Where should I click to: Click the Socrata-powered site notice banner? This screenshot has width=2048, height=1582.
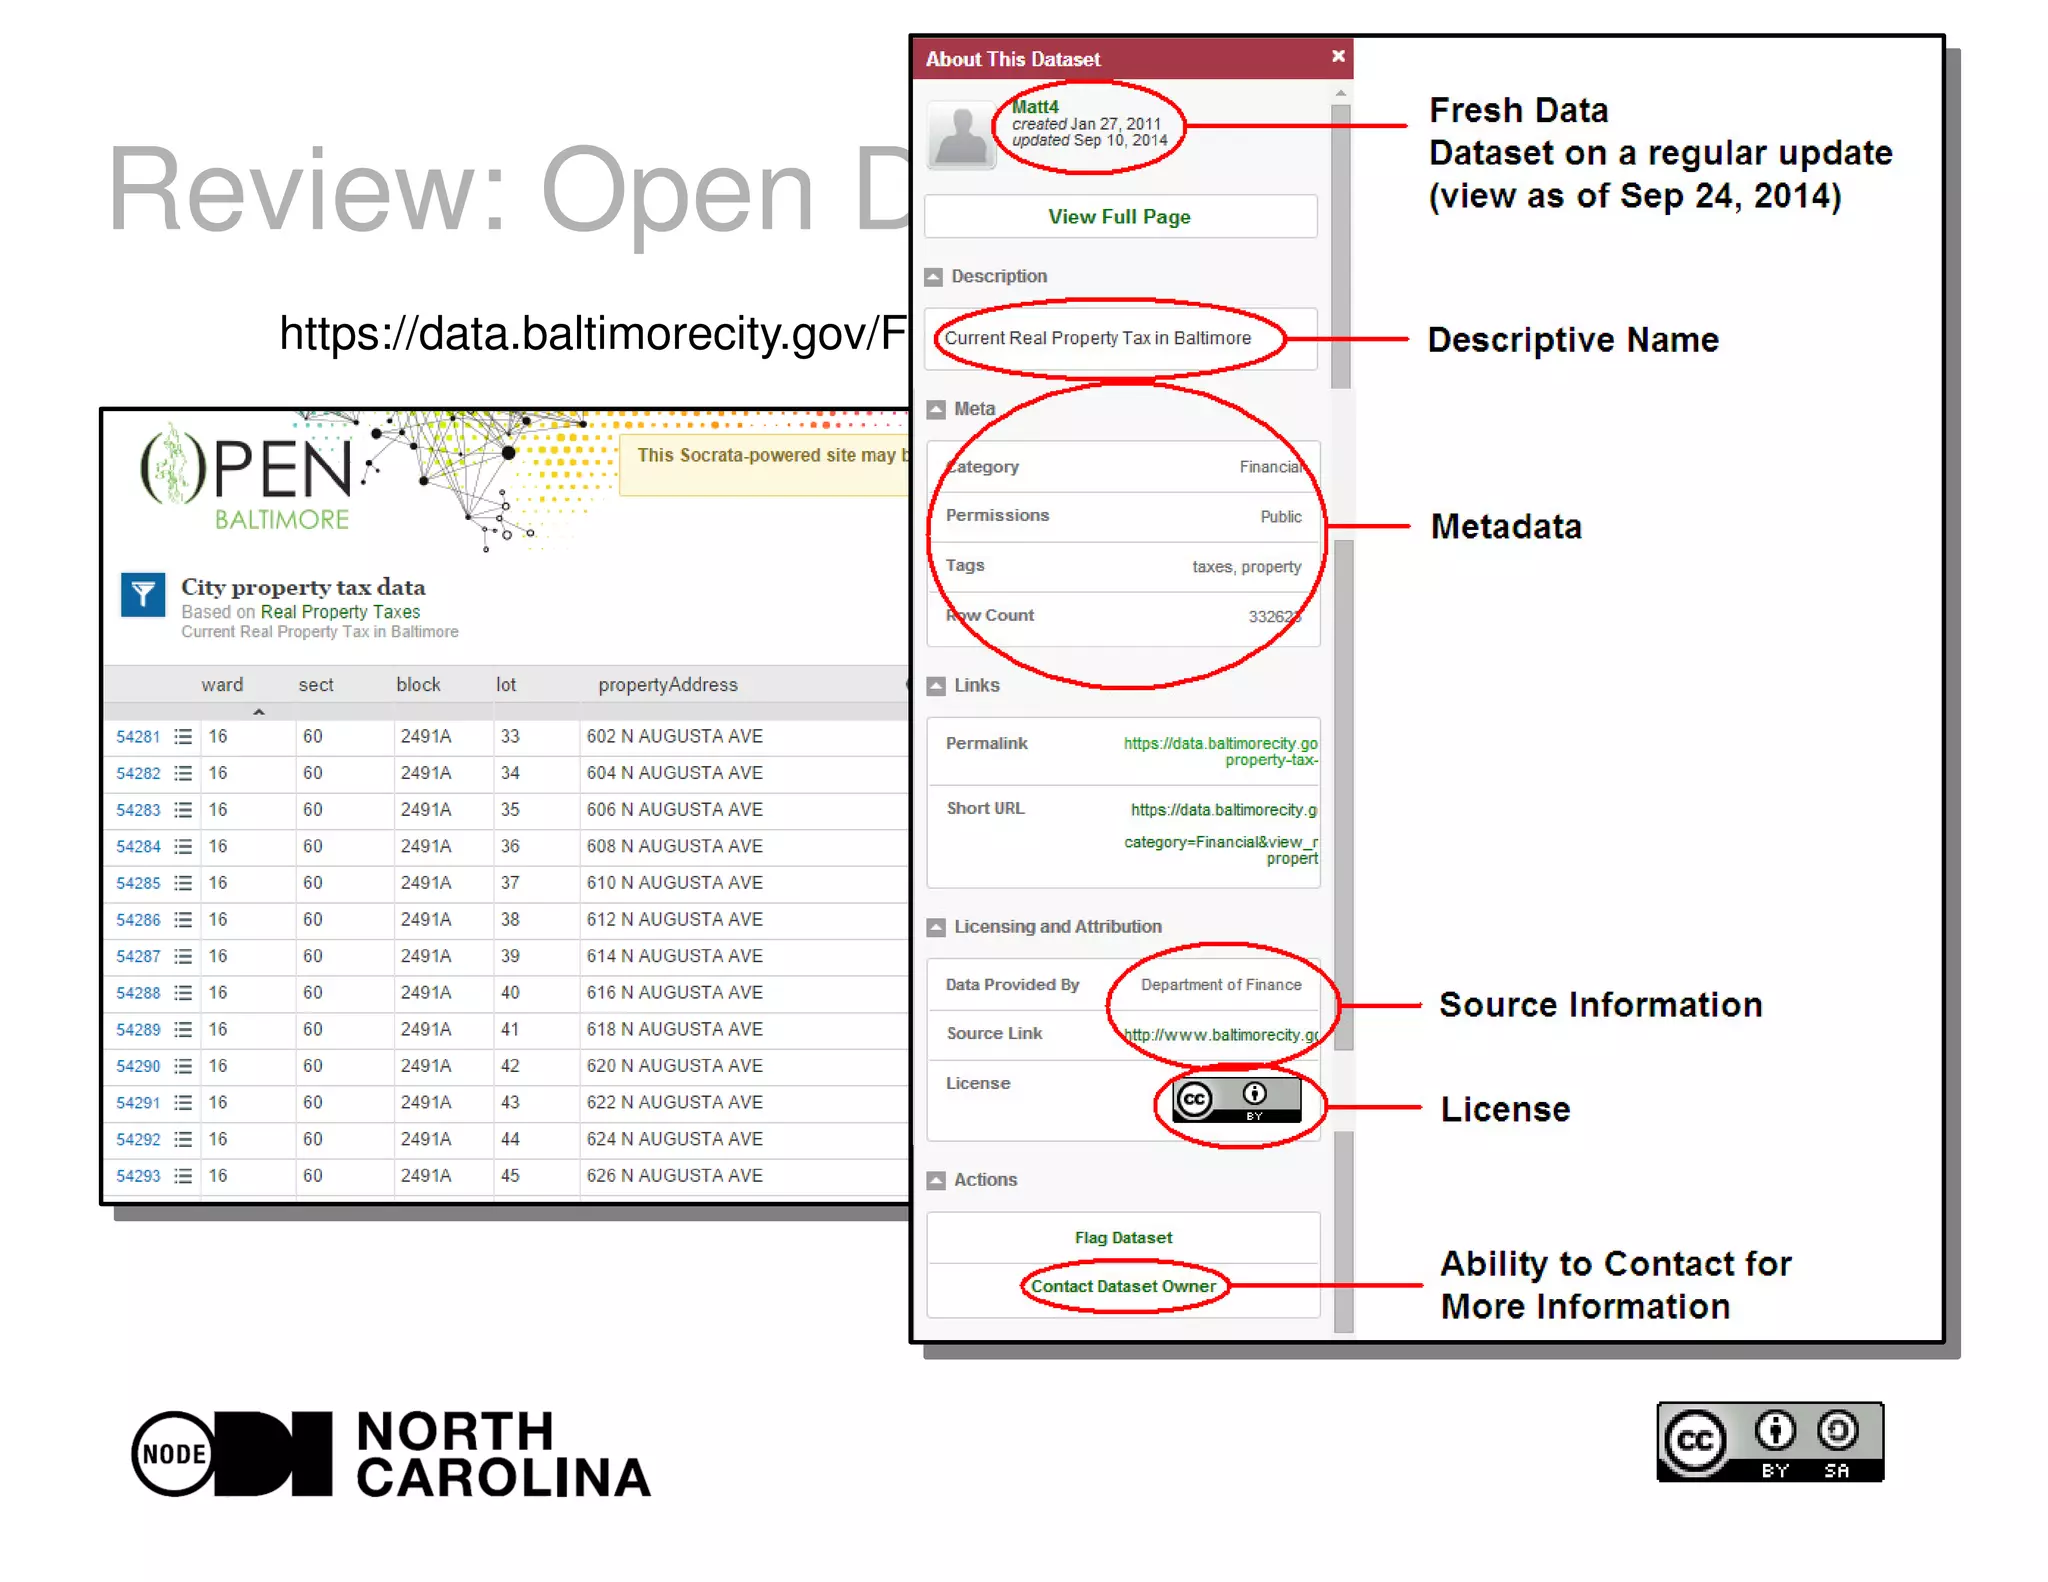765,464
